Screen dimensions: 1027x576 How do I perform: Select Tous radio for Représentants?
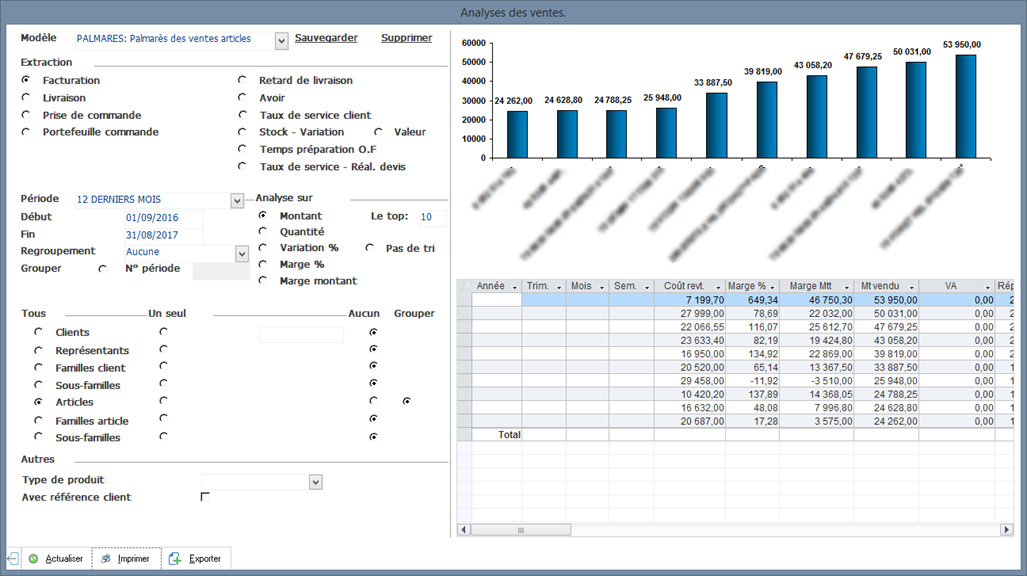pos(39,351)
